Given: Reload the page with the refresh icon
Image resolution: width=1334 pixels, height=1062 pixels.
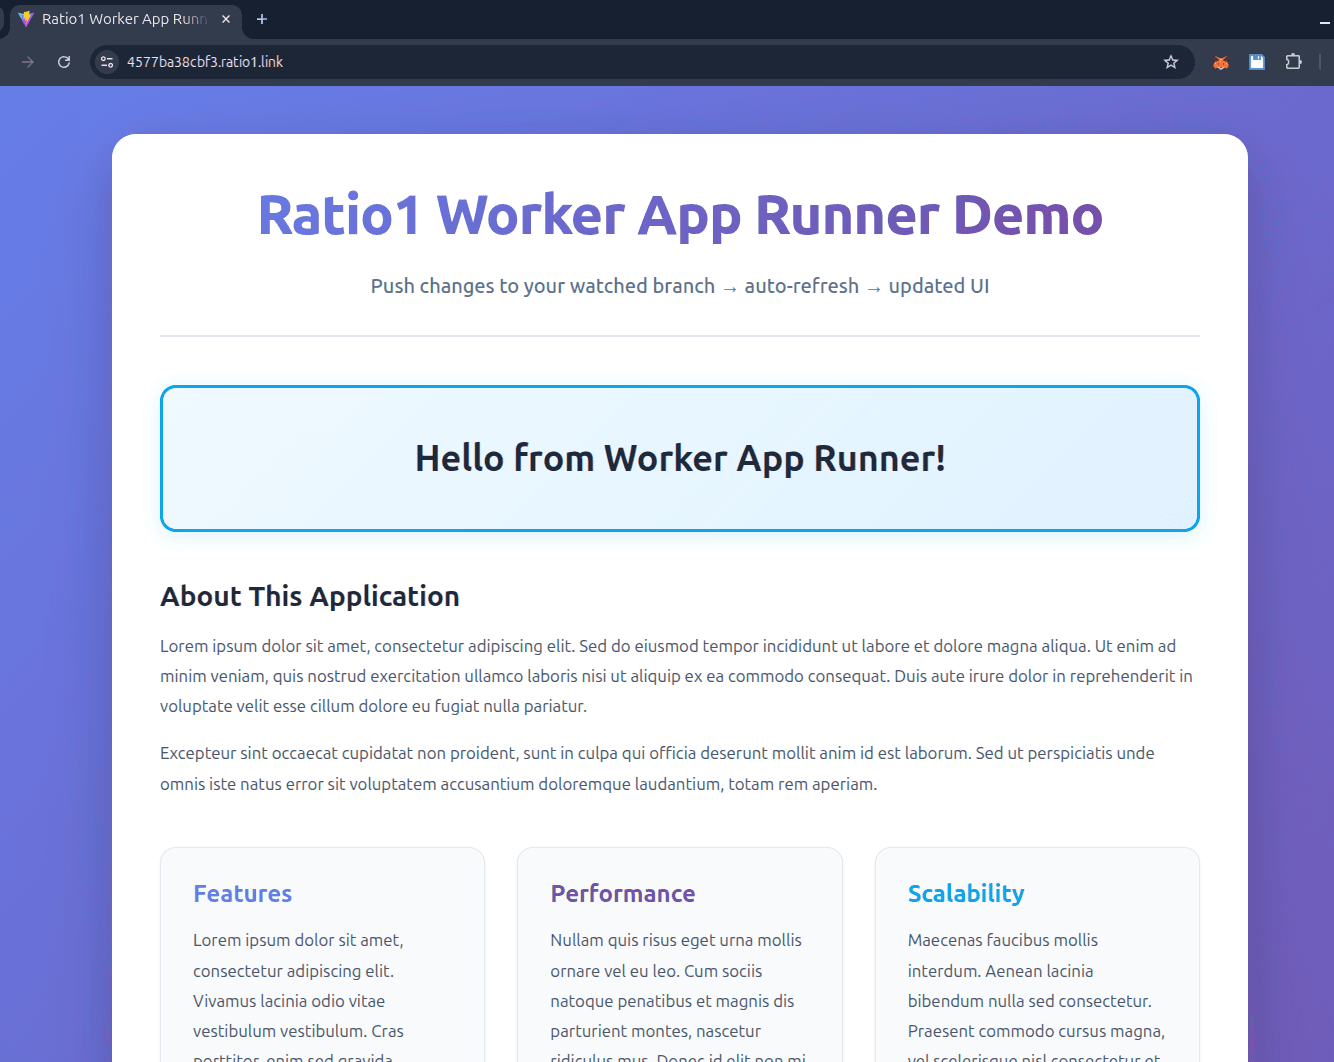Looking at the screenshot, I should [64, 62].
